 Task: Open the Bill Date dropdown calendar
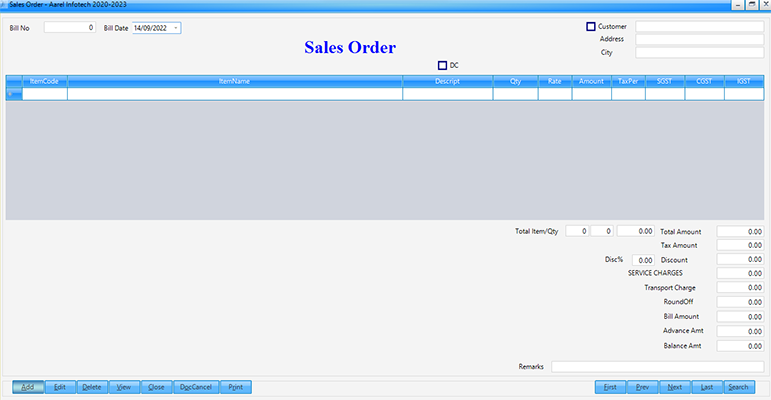click(x=177, y=28)
